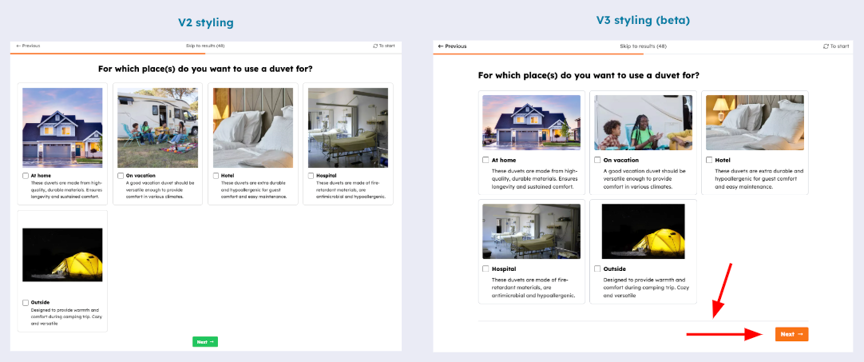Select the hotel bed image in V2 styling
Image resolution: width=864 pixels, height=362 pixels.
[x=253, y=128]
